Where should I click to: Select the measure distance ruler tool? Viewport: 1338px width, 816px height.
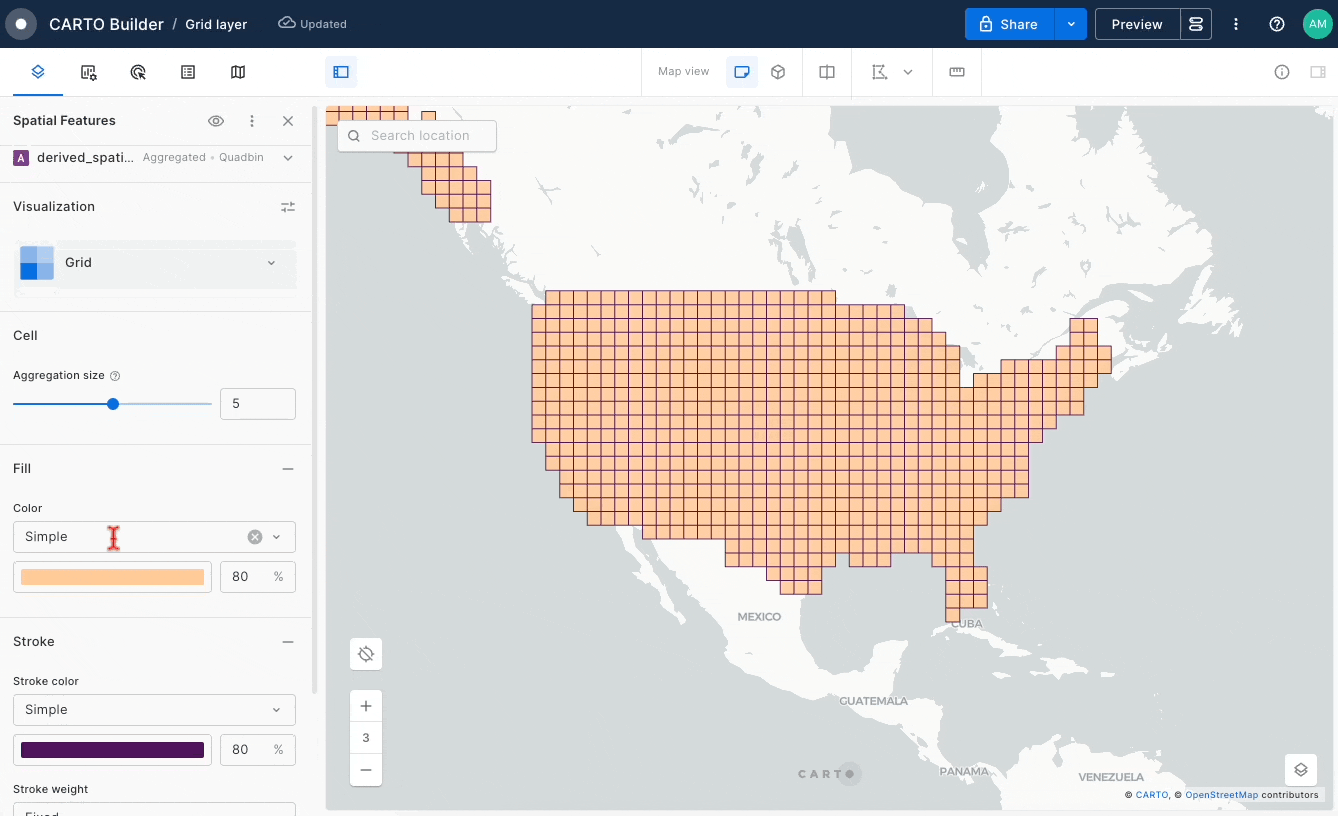click(x=957, y=72)
